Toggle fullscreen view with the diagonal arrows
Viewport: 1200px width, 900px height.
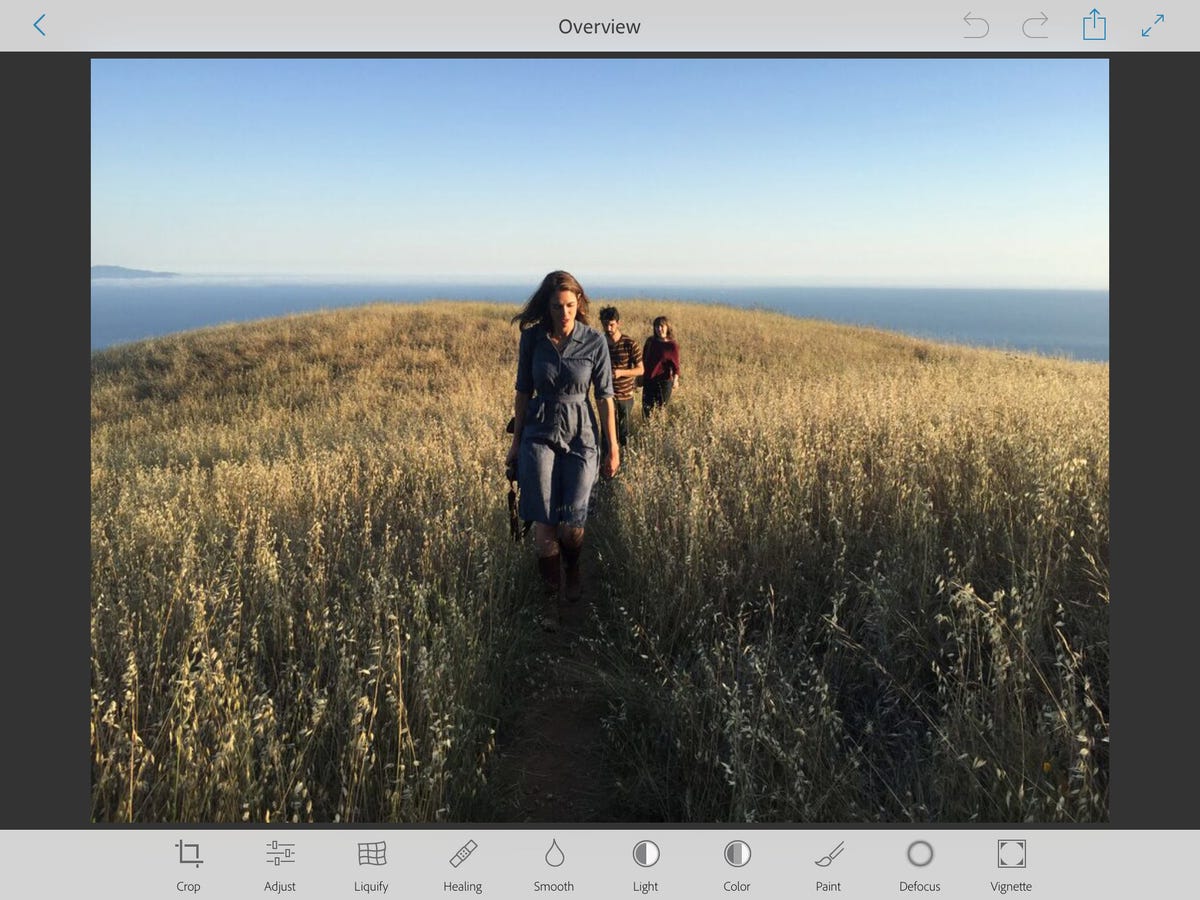[x=1152, y=26]
